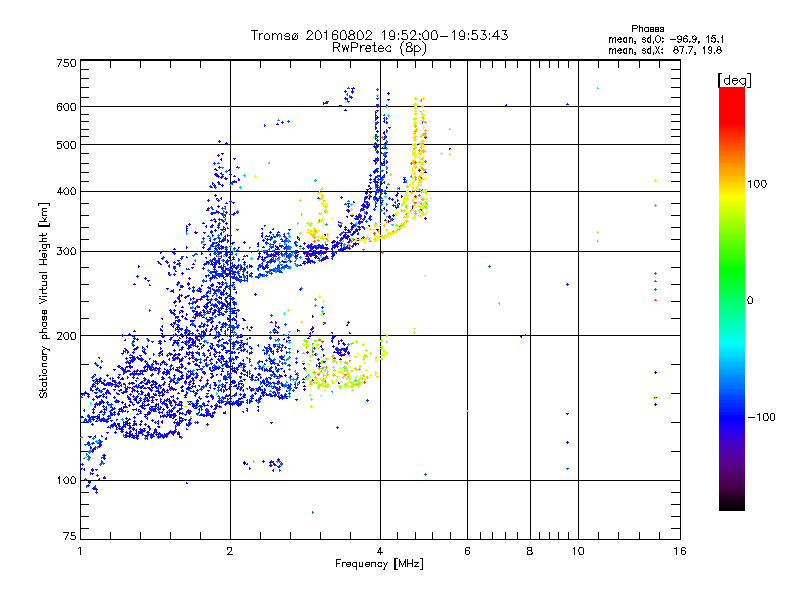Click the y-axis tick label '750'
Image resolution: width=800 pixels, height=600 pixels.
(x=66, y=63)
